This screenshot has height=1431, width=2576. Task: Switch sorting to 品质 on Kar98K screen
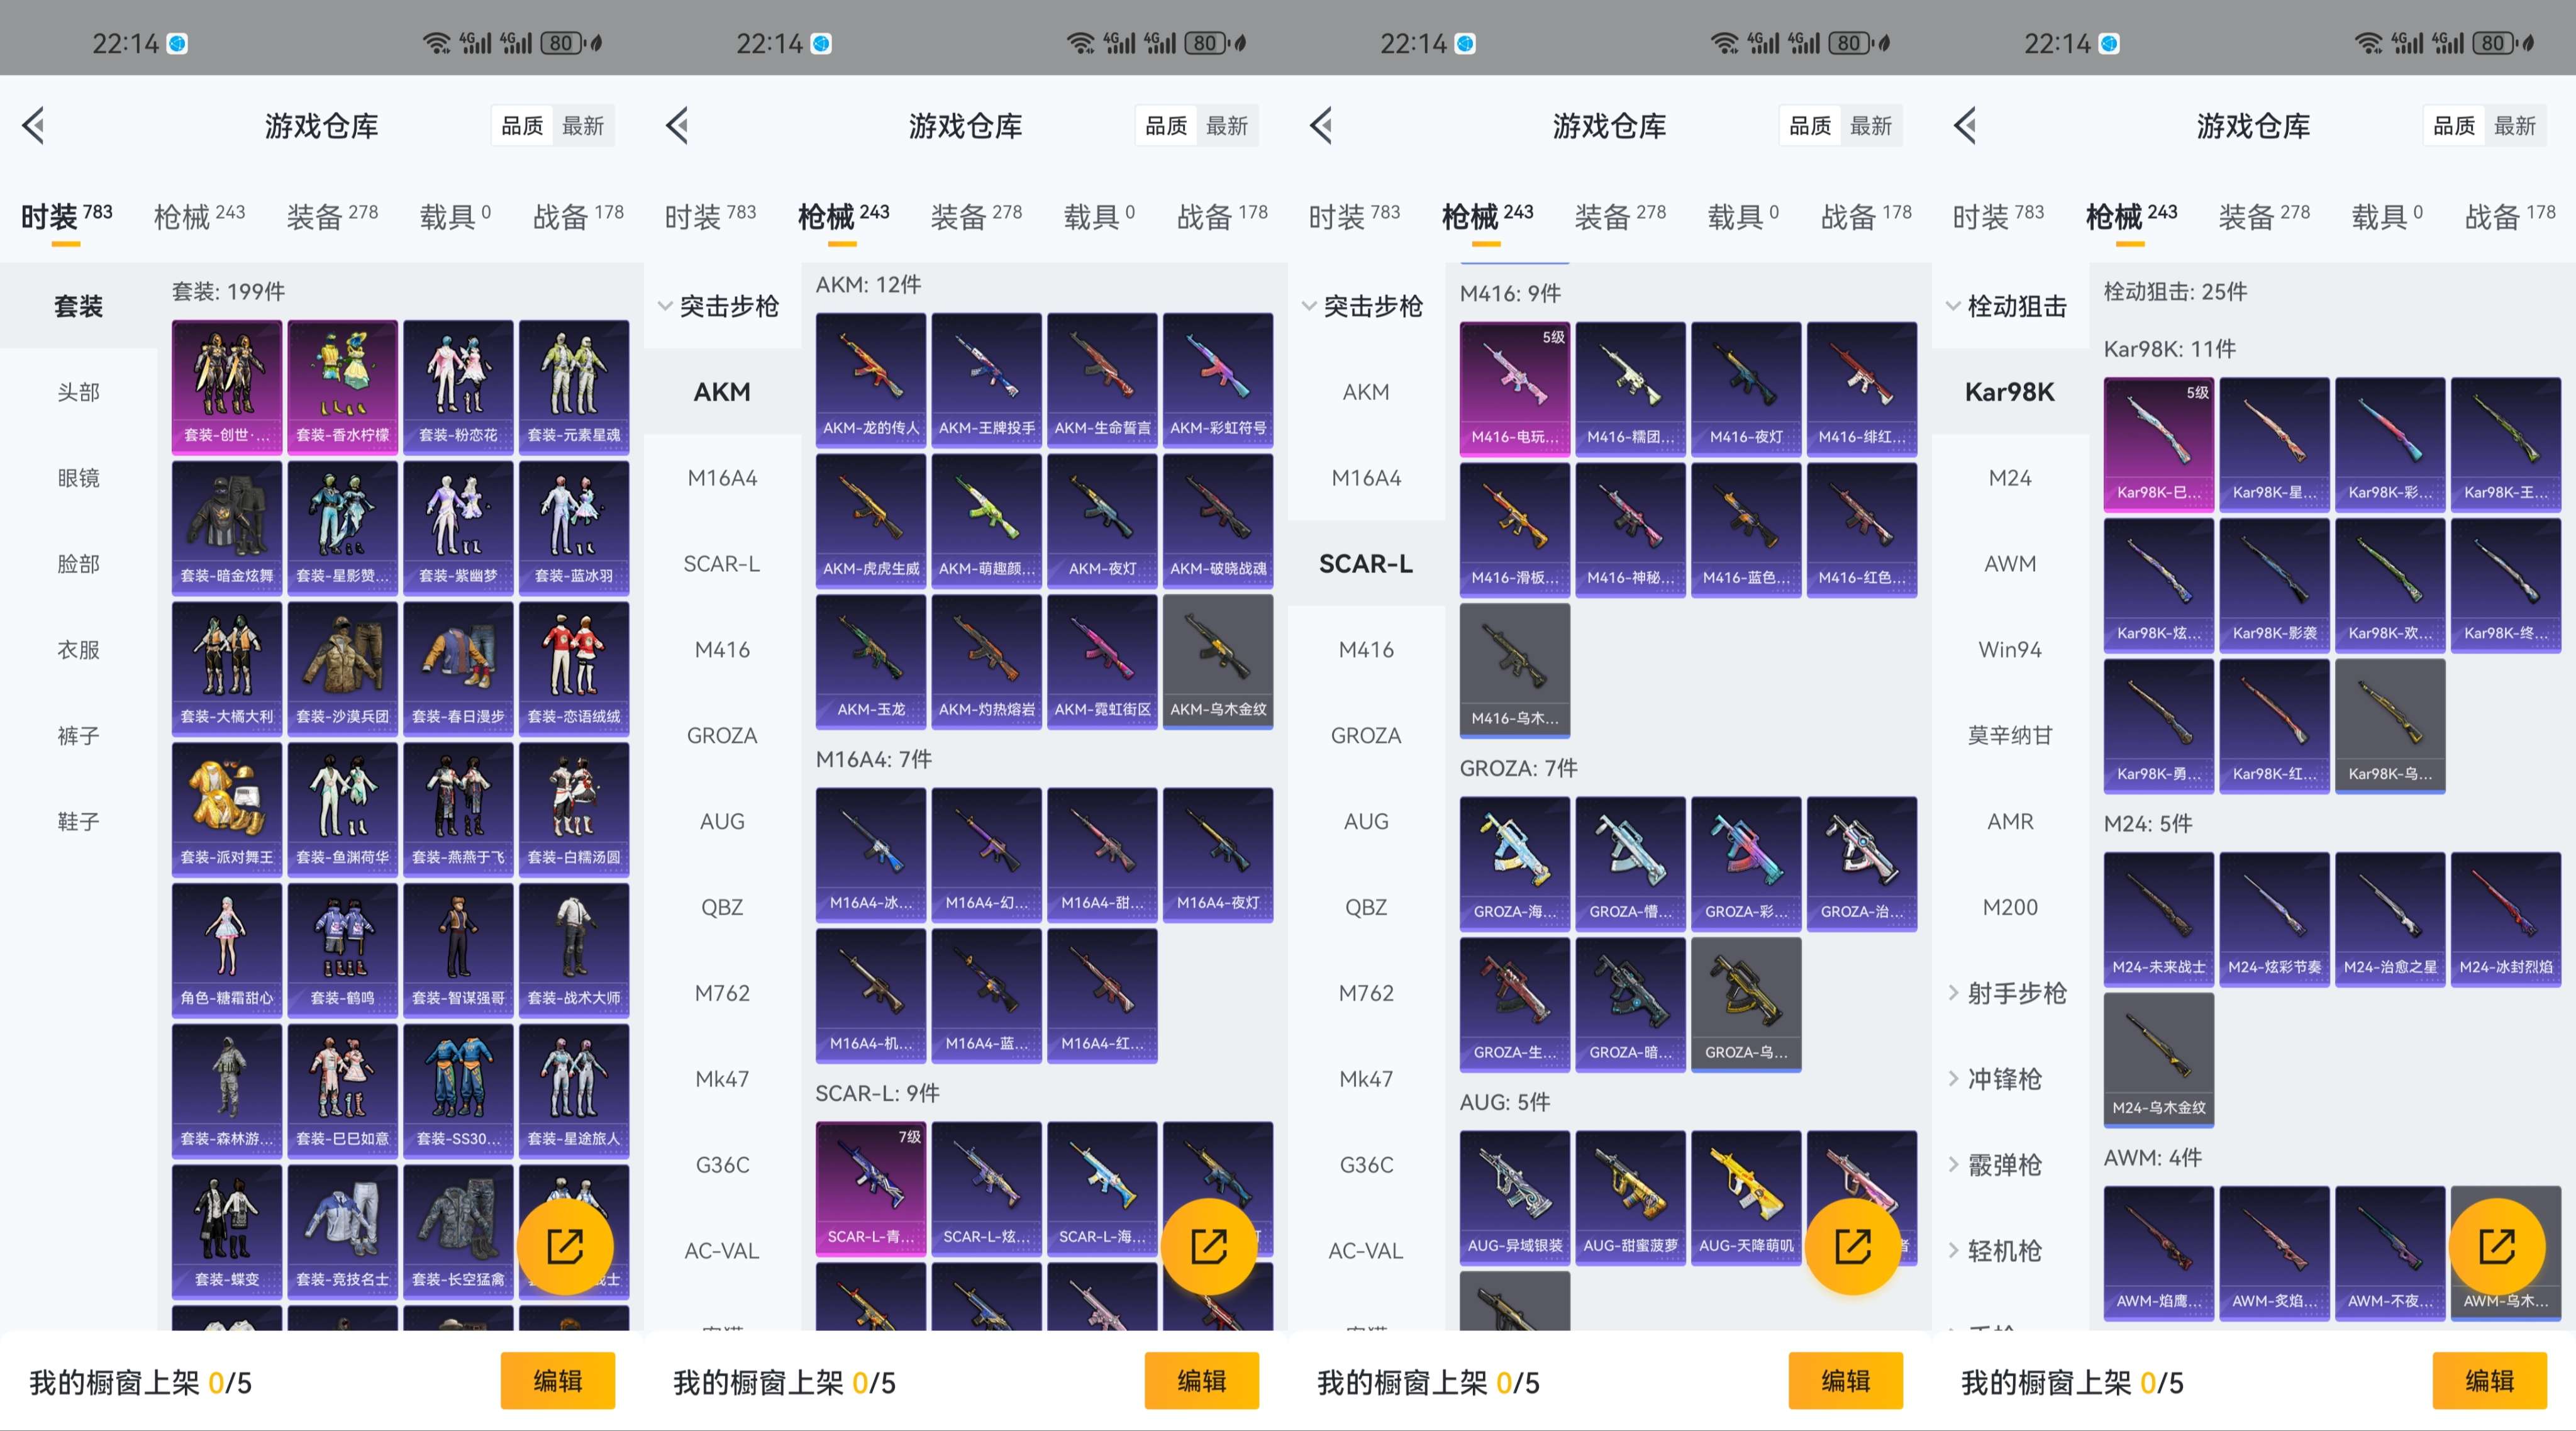pos(2454,126)
